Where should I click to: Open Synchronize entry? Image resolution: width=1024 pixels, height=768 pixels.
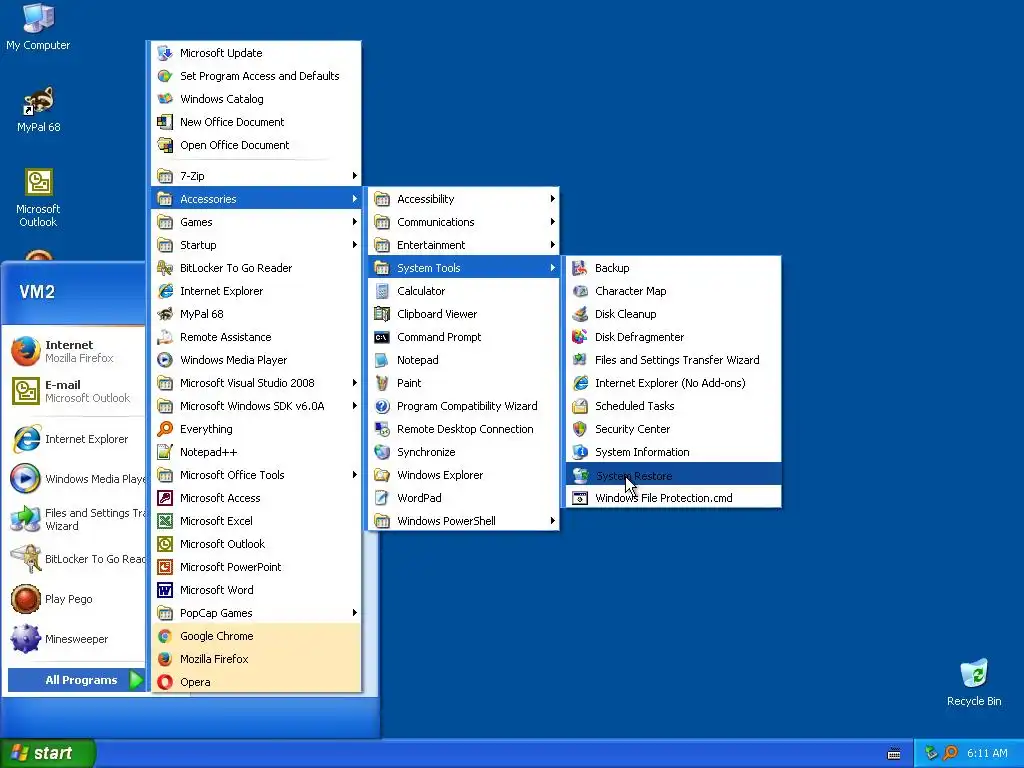click(464, 452)
